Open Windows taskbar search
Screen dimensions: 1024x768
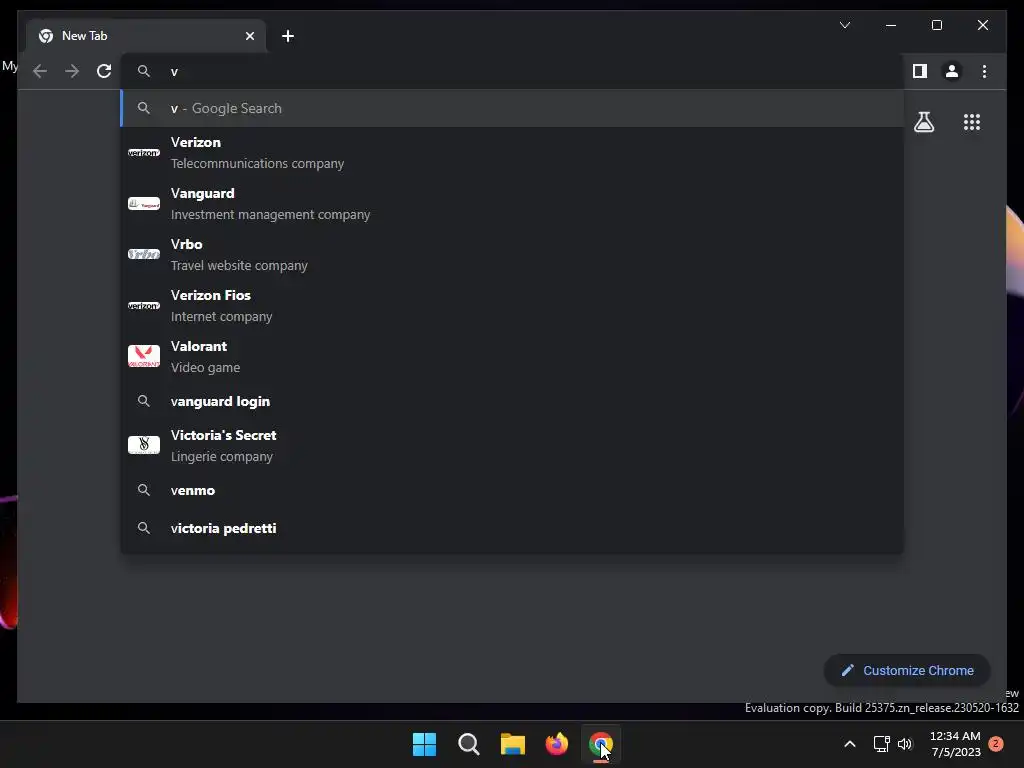[x=468, y=744]
